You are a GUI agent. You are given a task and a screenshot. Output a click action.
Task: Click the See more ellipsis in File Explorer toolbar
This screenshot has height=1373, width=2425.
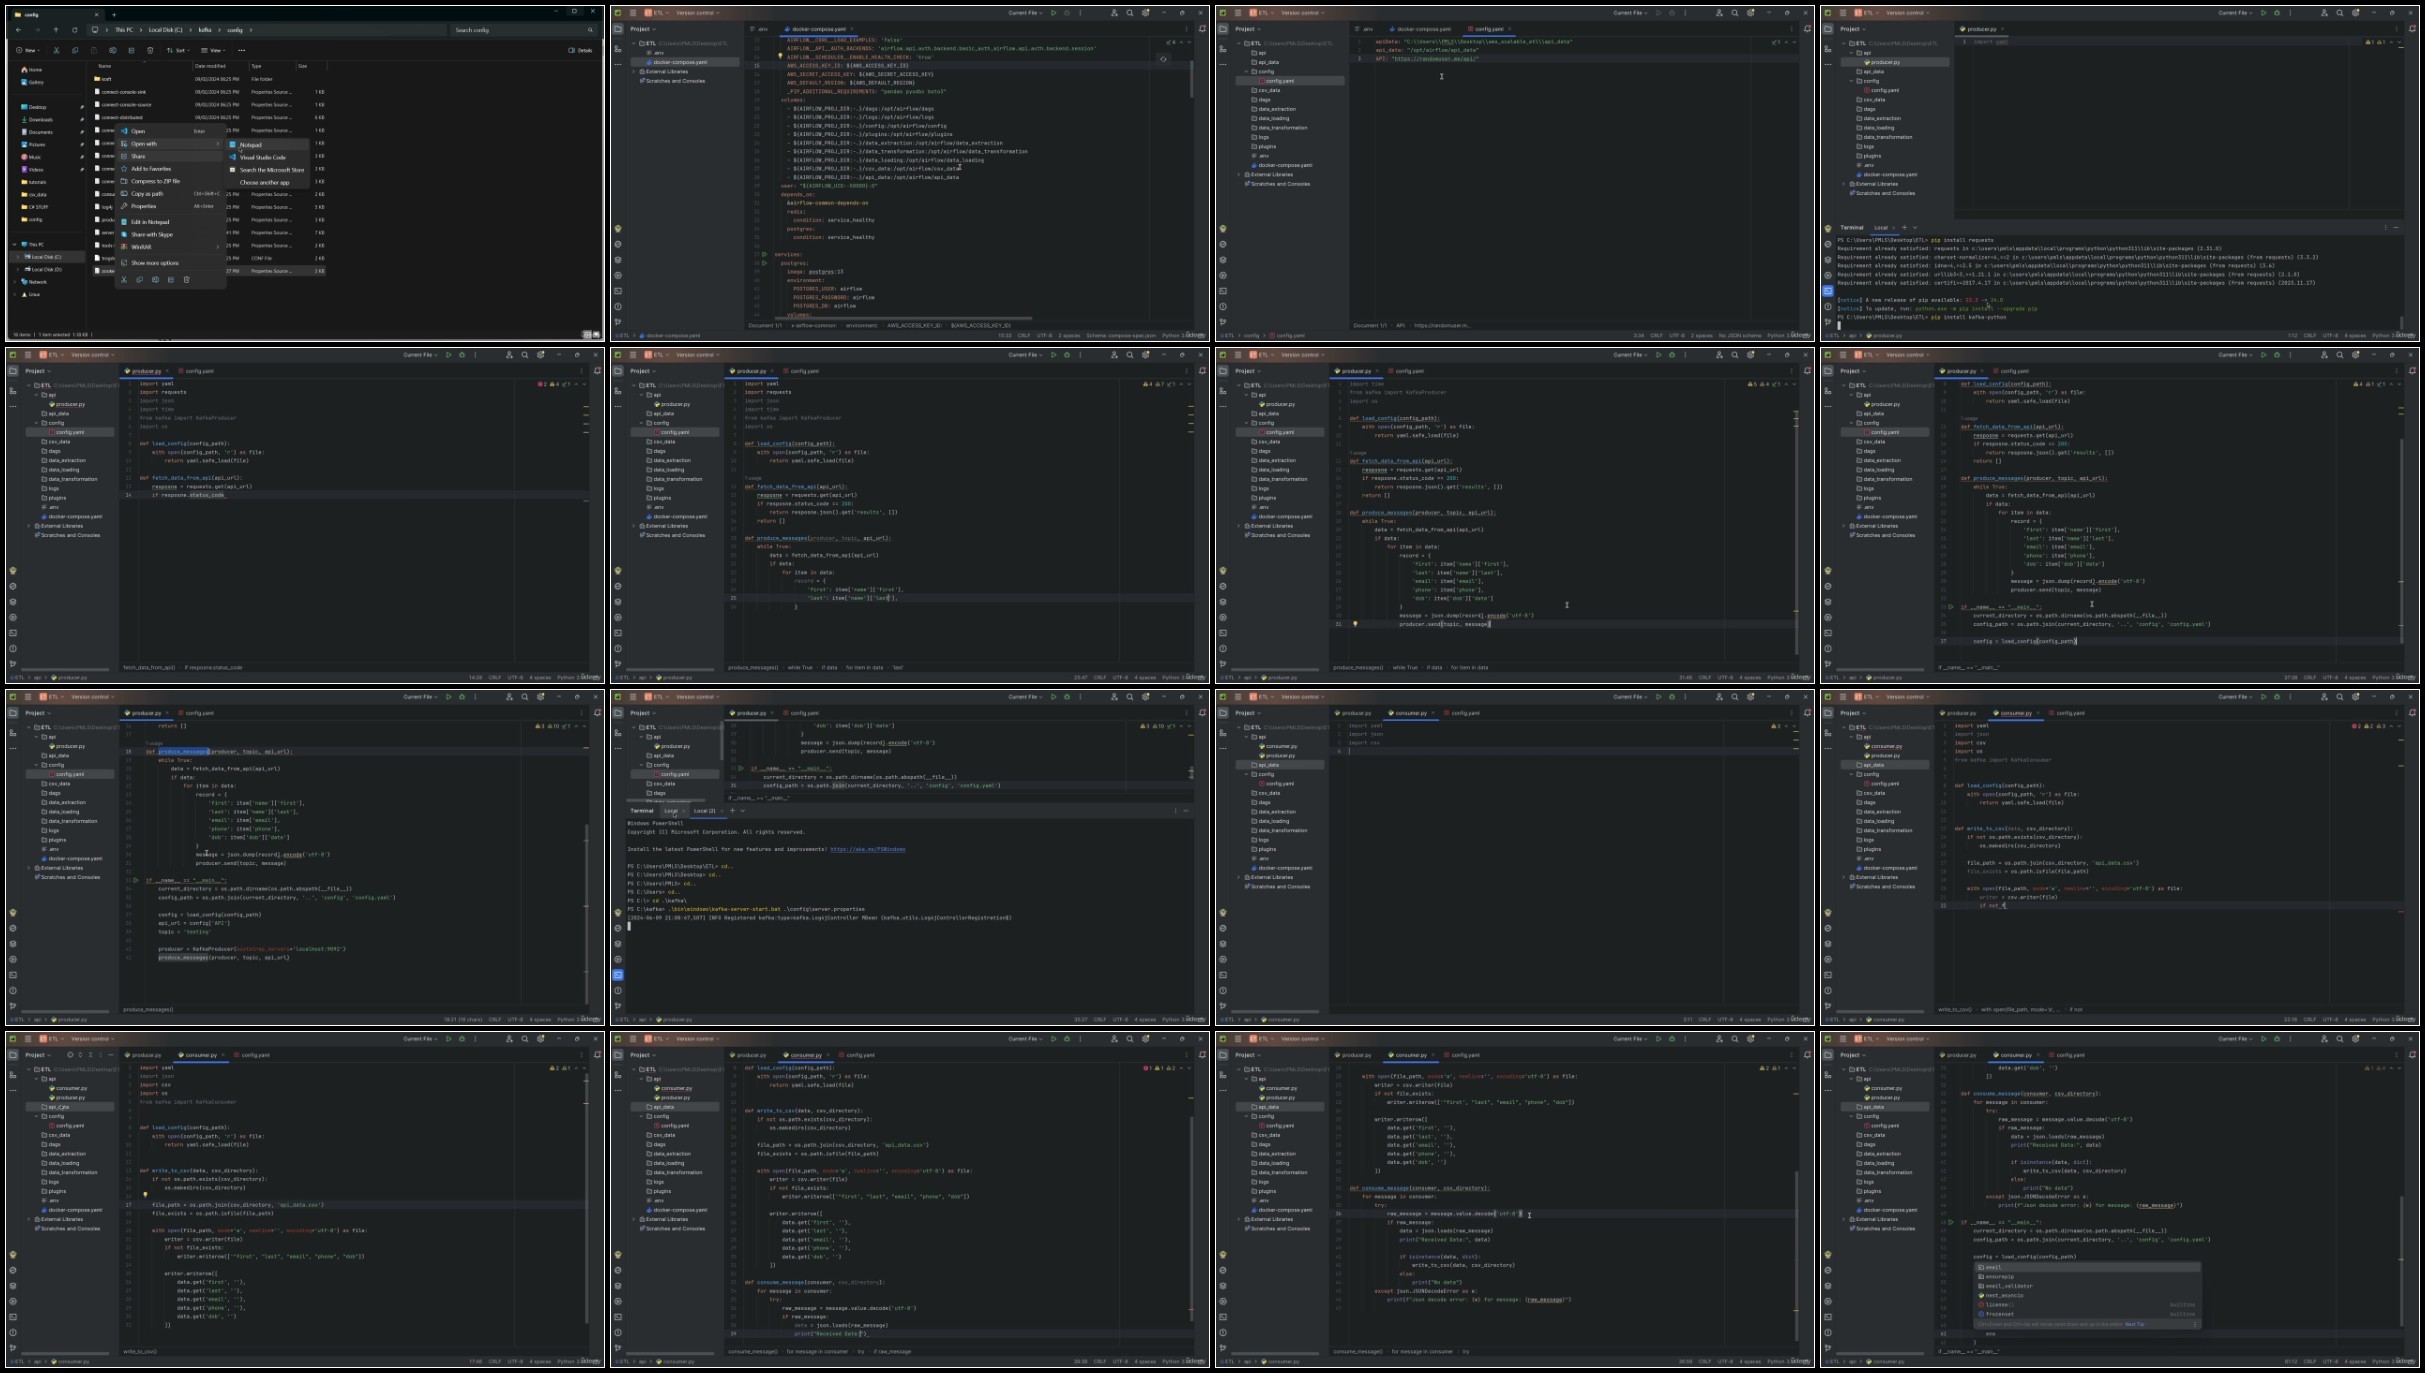tap(241, 50)
